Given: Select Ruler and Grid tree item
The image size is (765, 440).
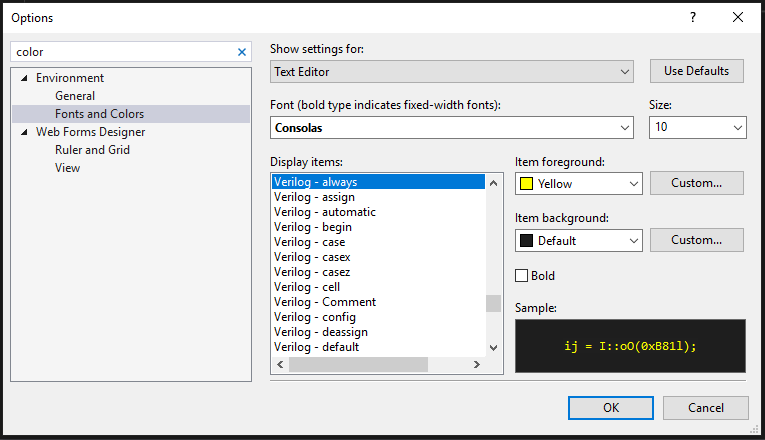Looking at the screenshot, I should 92,150.
